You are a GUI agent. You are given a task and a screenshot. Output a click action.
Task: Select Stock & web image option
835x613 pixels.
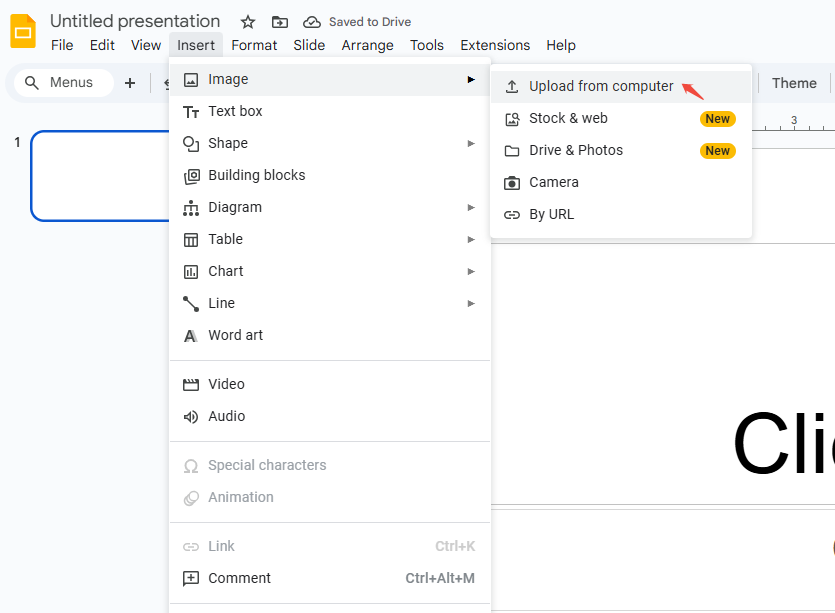tap(568, 119)
